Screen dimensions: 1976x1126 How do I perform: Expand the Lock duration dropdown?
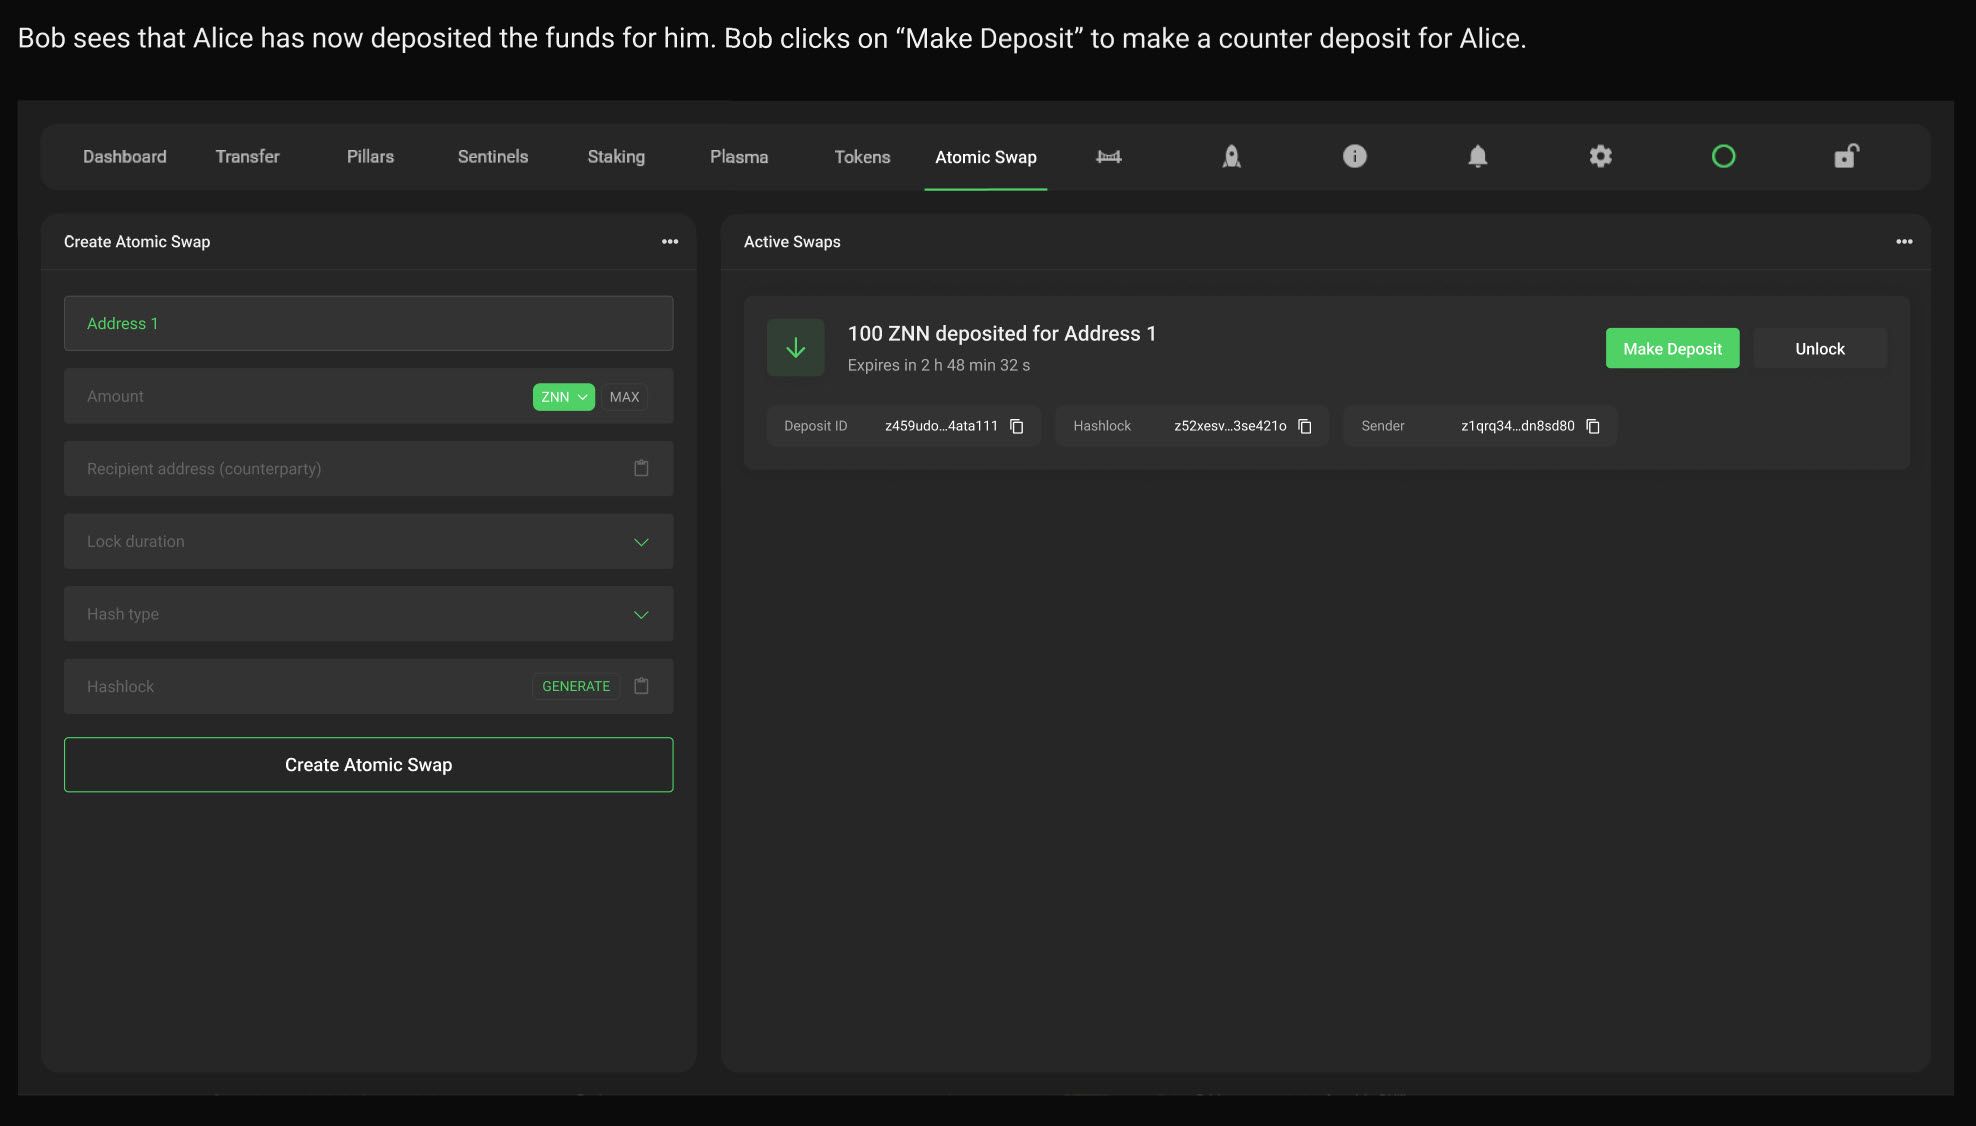coord(641,542)
